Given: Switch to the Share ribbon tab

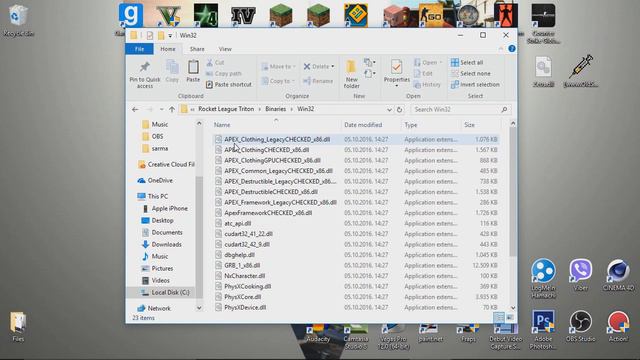Looking at the screenshot, I should coord(197,49).
